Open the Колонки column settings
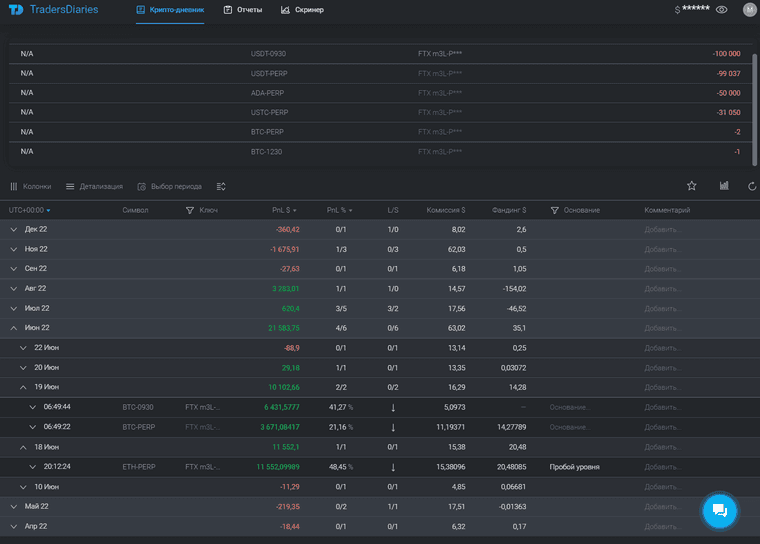 pos(31,187)
